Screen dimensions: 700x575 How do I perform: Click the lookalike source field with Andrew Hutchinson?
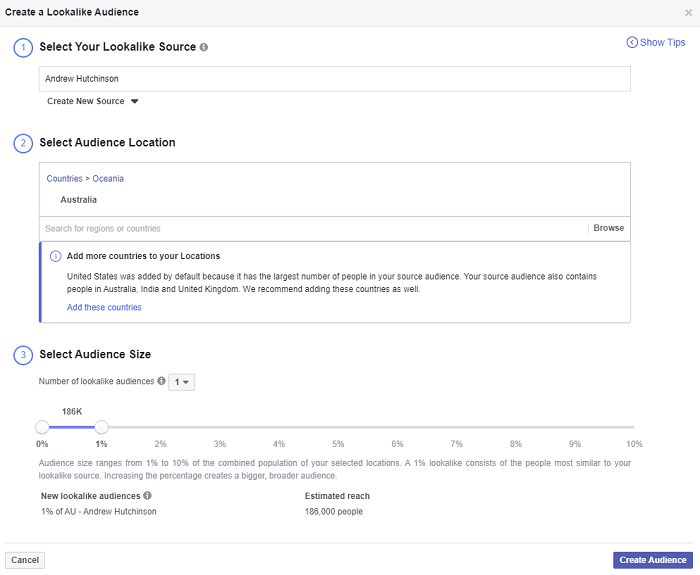335,79
